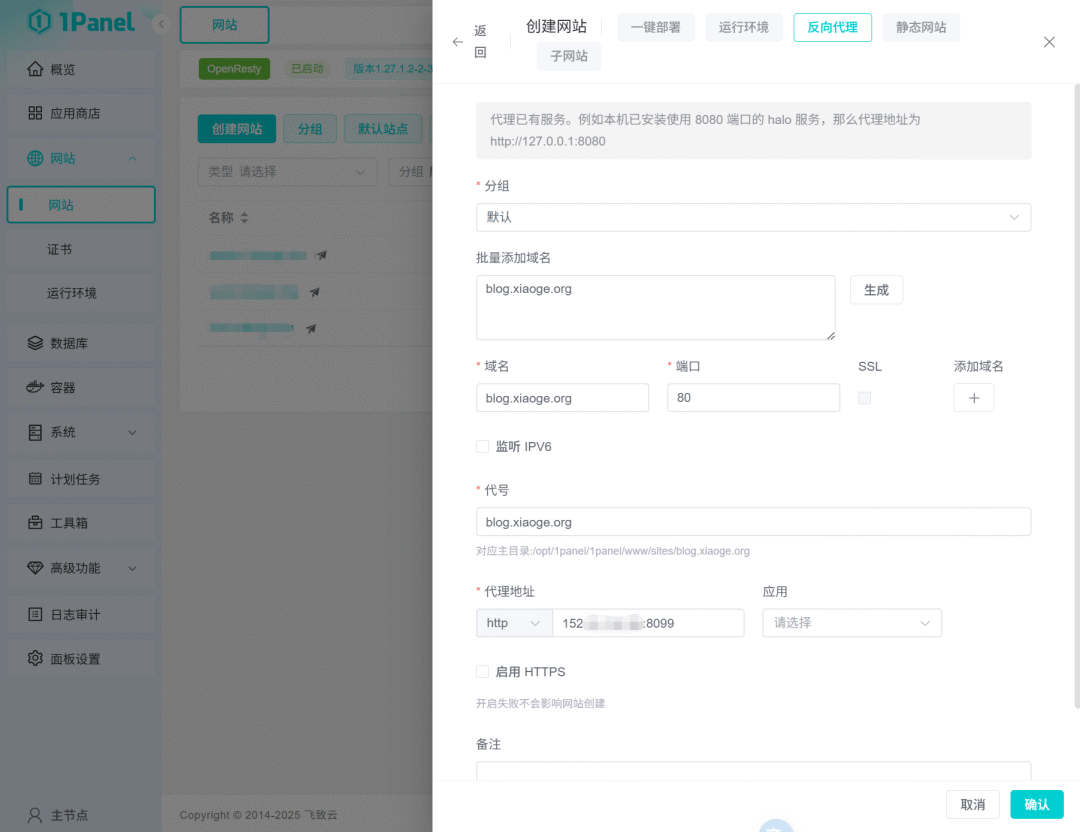Image resolution: width=1080 pixels, height=832 pixels.
Task: Open the 分组 dropdown showing 默认
Action: pyautogui.click(x=753, y=217)
